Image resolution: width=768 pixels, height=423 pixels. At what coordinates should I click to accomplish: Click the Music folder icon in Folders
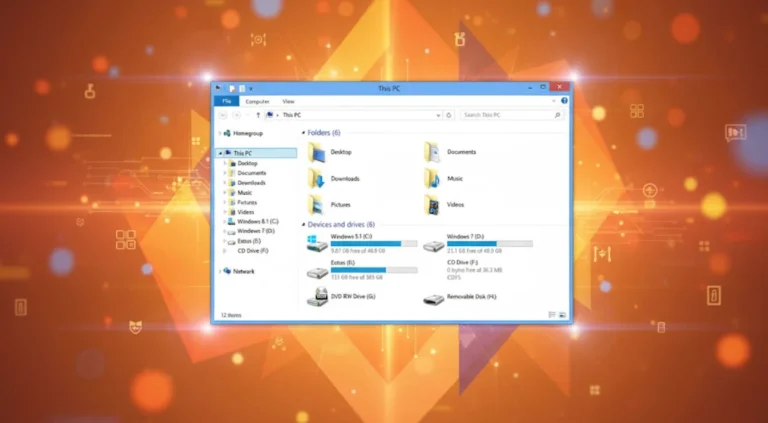pyautogui.click(x=433, y=179)
